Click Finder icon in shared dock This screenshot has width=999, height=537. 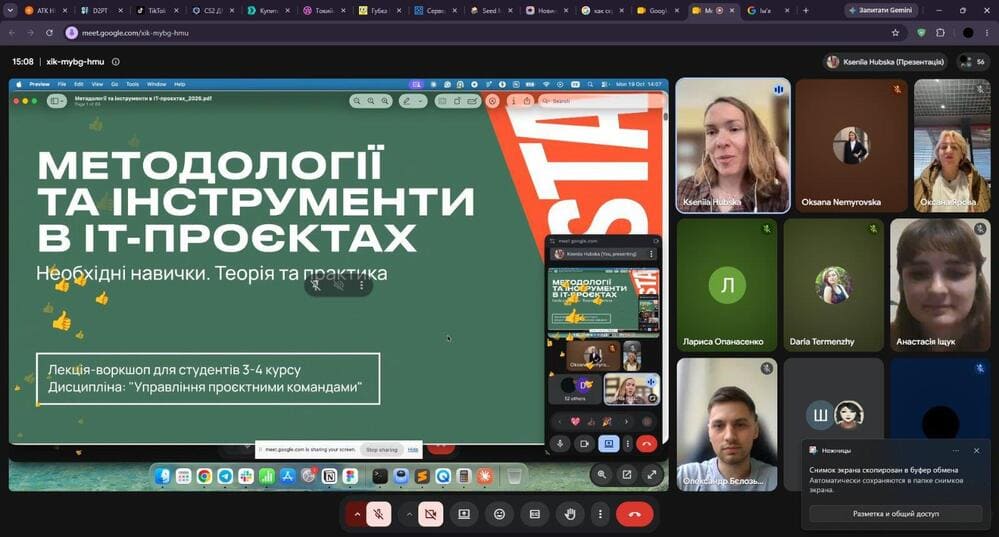pyautogui.click(x=163, y=476)
